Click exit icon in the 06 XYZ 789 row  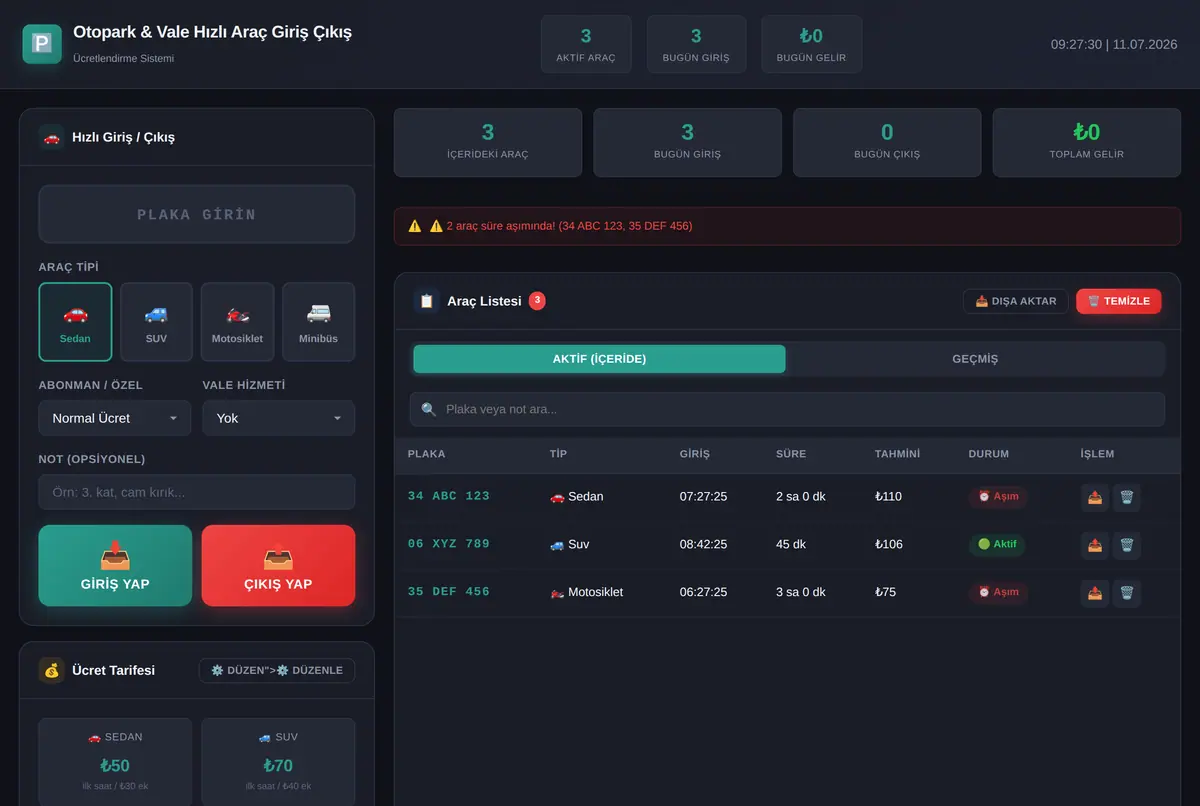click(x=1095, y=545)
